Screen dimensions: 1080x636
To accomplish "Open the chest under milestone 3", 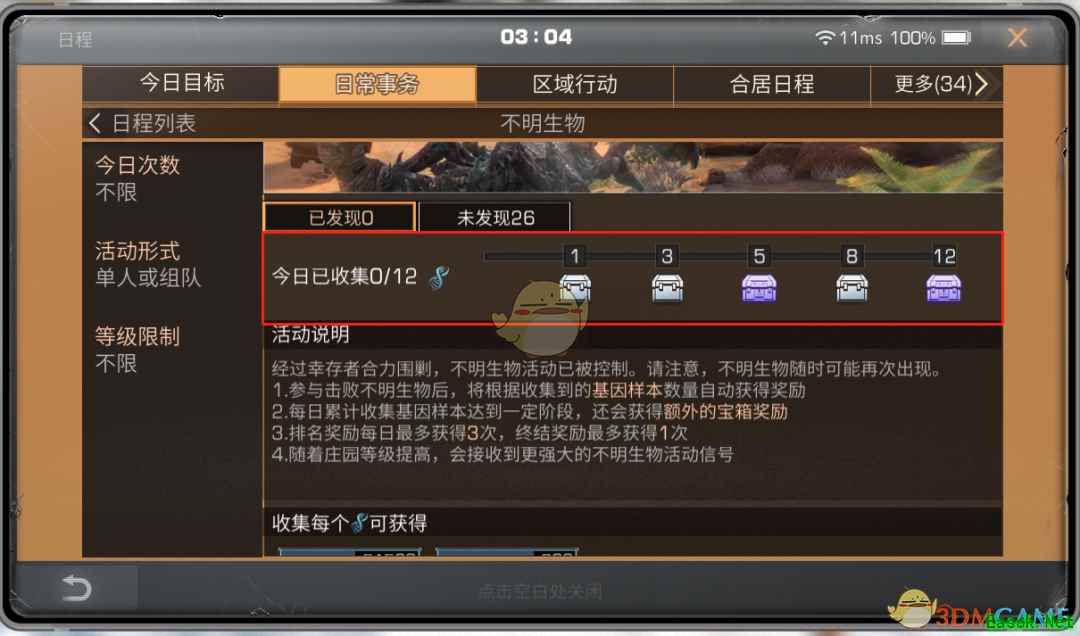I will 667,288.
